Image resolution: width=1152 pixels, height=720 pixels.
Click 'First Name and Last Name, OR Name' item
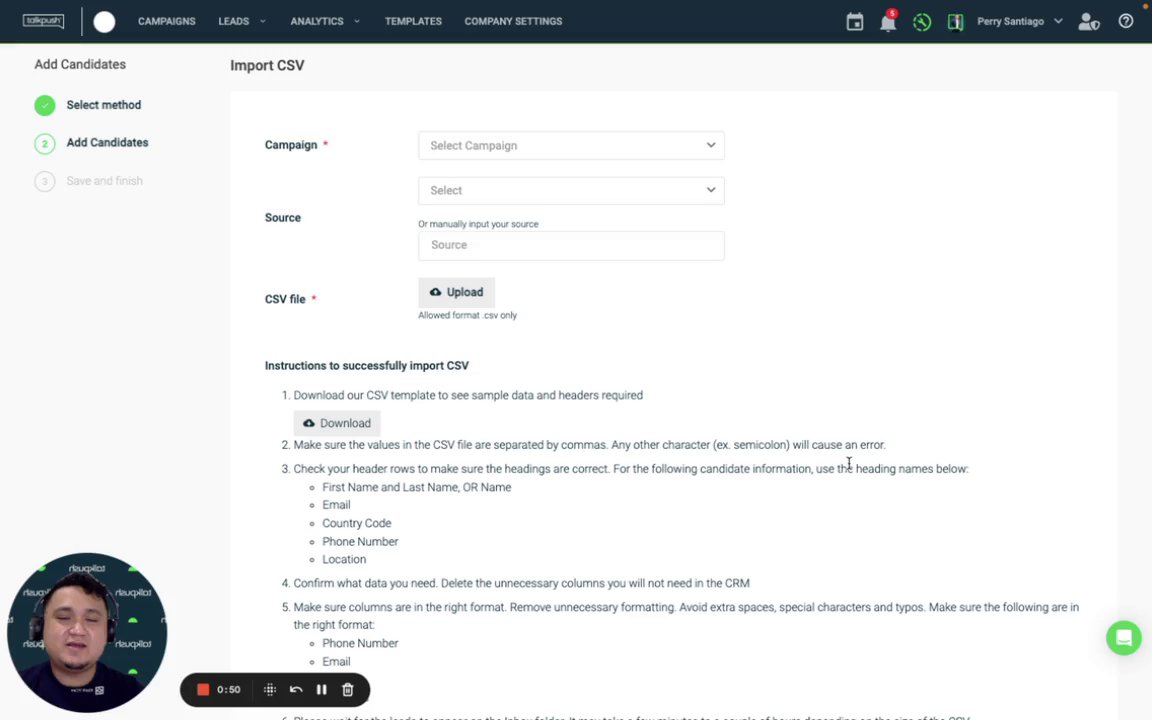click(417, 487)
